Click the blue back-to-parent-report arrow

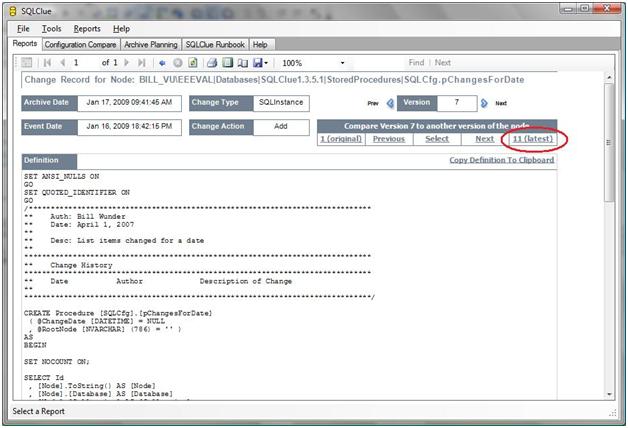click(x=162, y=63)
